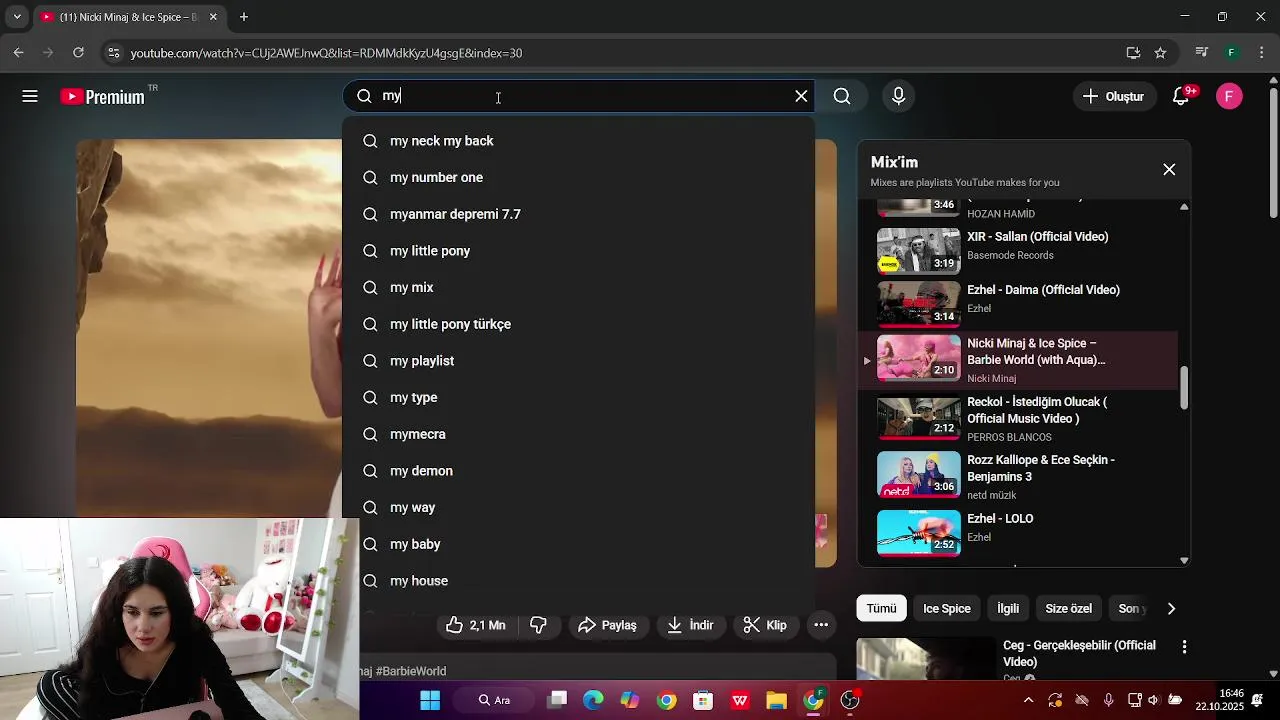Screen dimensions: 1280x720
Task: Open the notifications bell
Action: point(1182,96)
